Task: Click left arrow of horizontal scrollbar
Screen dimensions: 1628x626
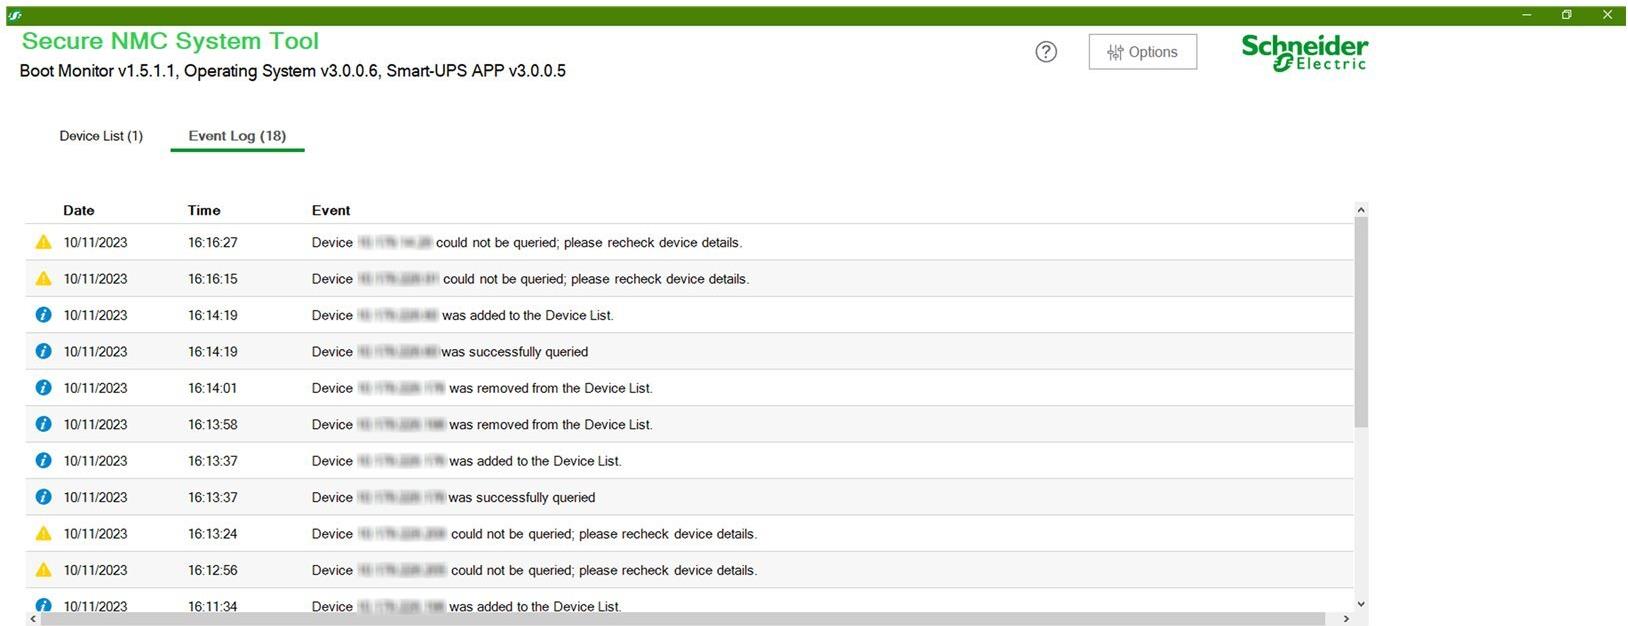Action: pyautogui.click(x=33, y=619)
